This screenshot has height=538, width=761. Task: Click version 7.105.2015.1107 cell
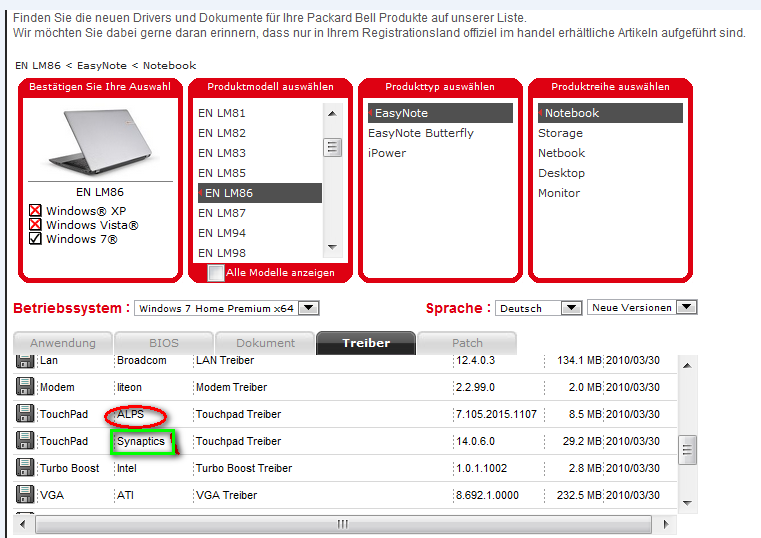[496, 414]
